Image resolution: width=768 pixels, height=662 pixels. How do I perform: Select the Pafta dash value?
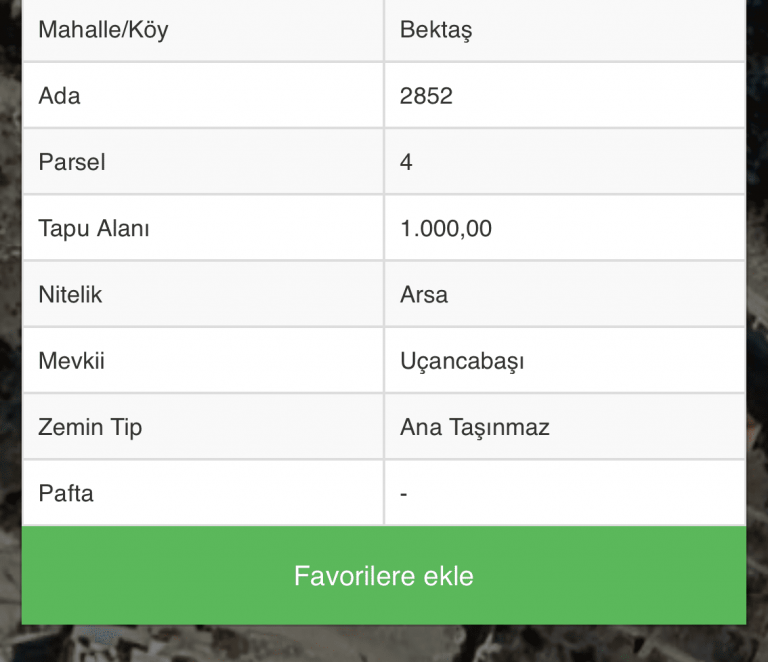click(x=404, y=494)
